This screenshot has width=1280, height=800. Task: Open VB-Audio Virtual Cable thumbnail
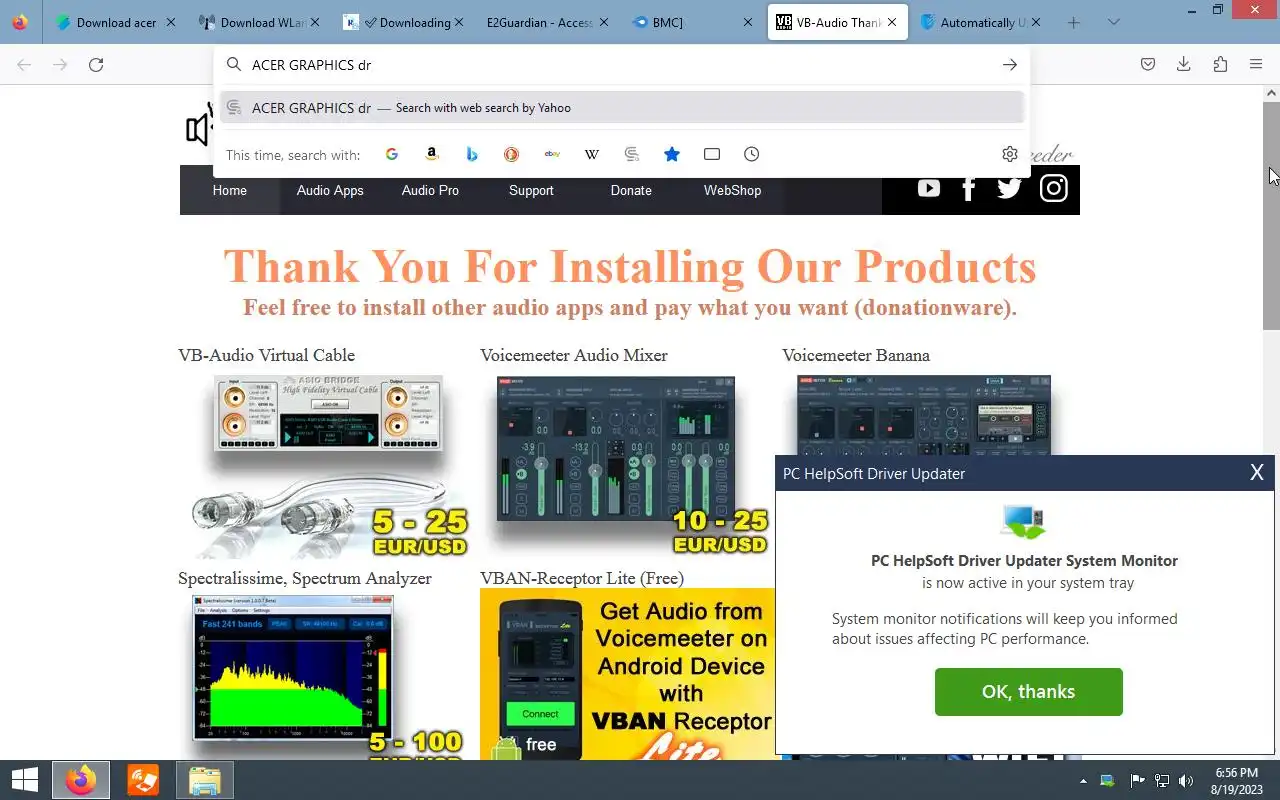[x=328, y=466]
